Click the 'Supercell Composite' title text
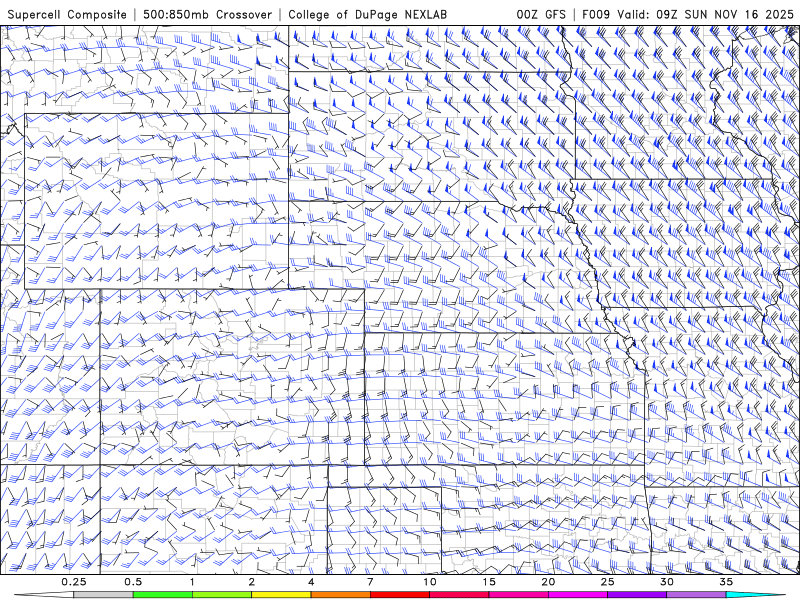This screenshot has height=600, width=800. tap(67, 14)
